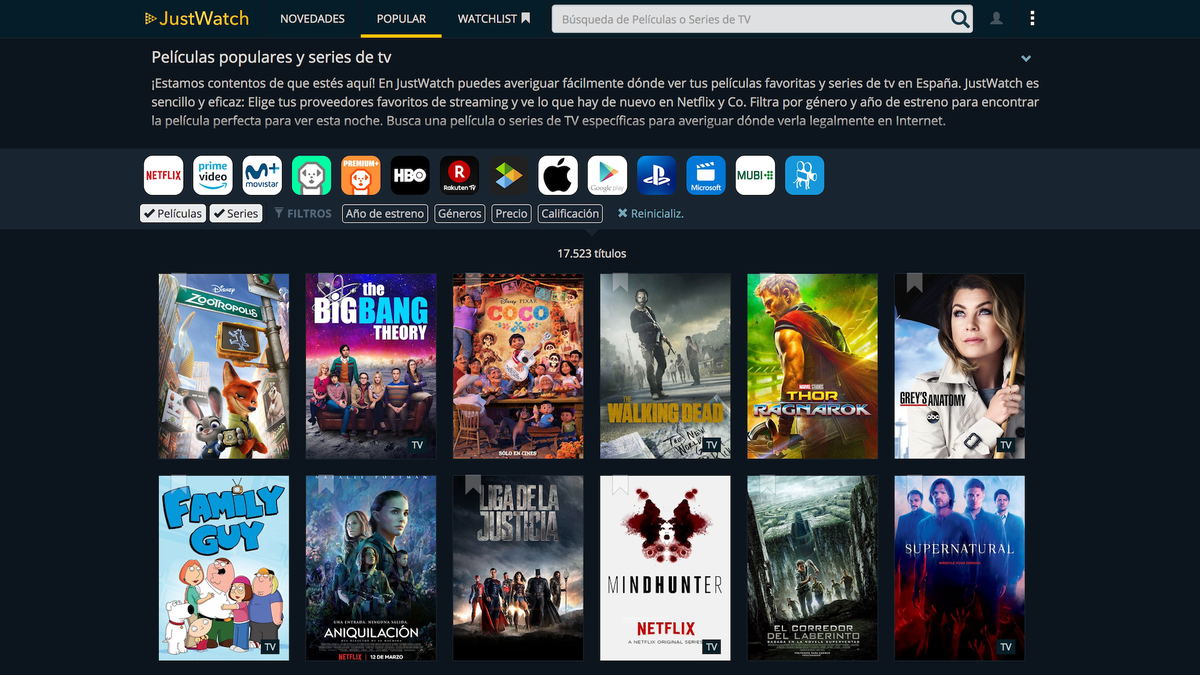Open the Géneros filter dropdown

[460, 213]
